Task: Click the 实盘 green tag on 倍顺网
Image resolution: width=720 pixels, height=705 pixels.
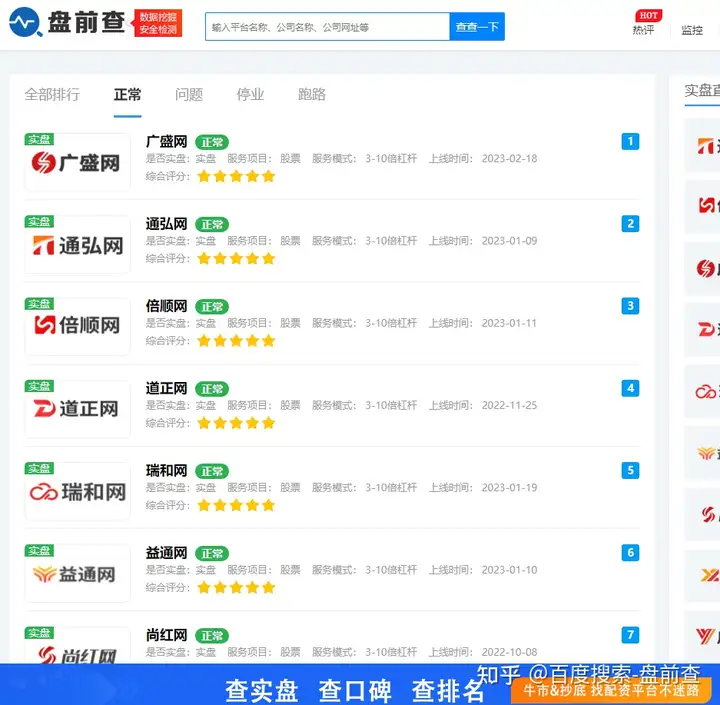Action: tap(39, 304)
